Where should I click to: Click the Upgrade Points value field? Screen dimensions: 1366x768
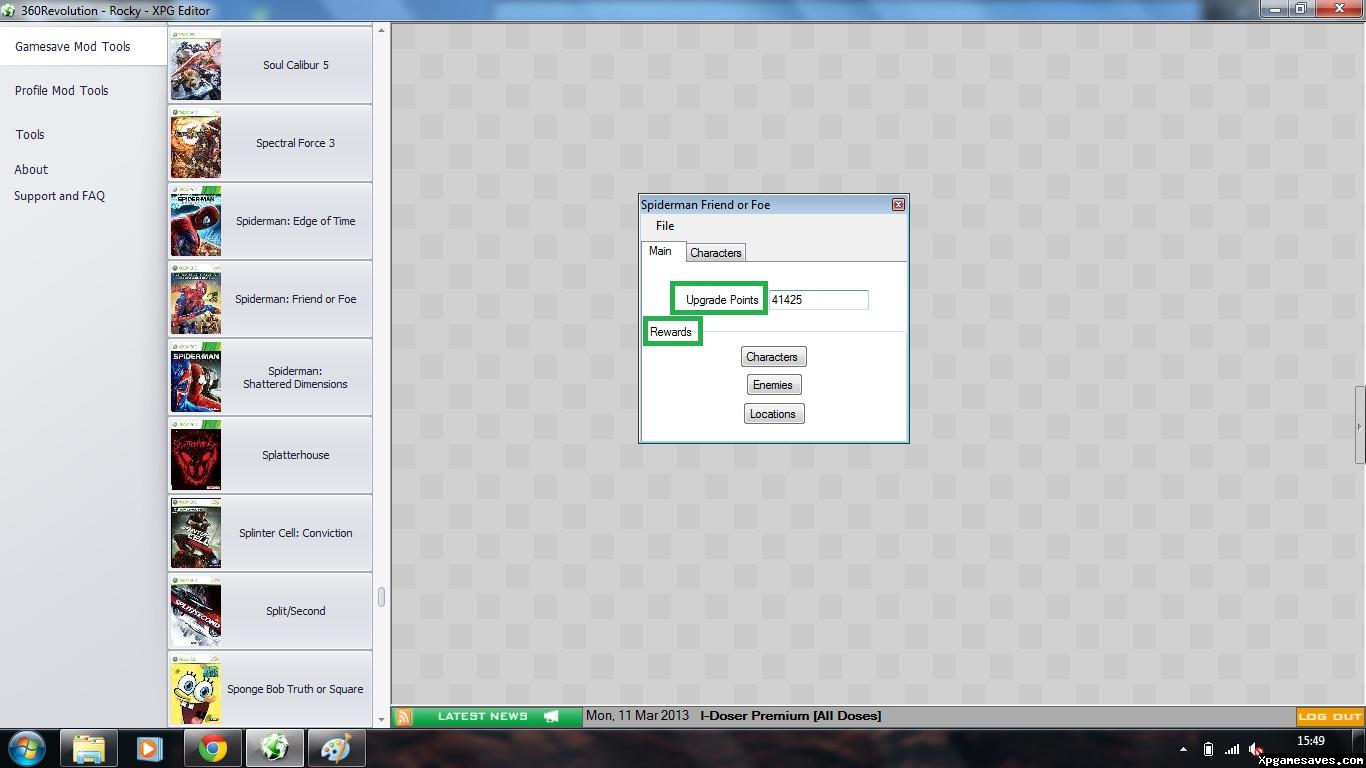pyautogui.click(x=818, y=300)
